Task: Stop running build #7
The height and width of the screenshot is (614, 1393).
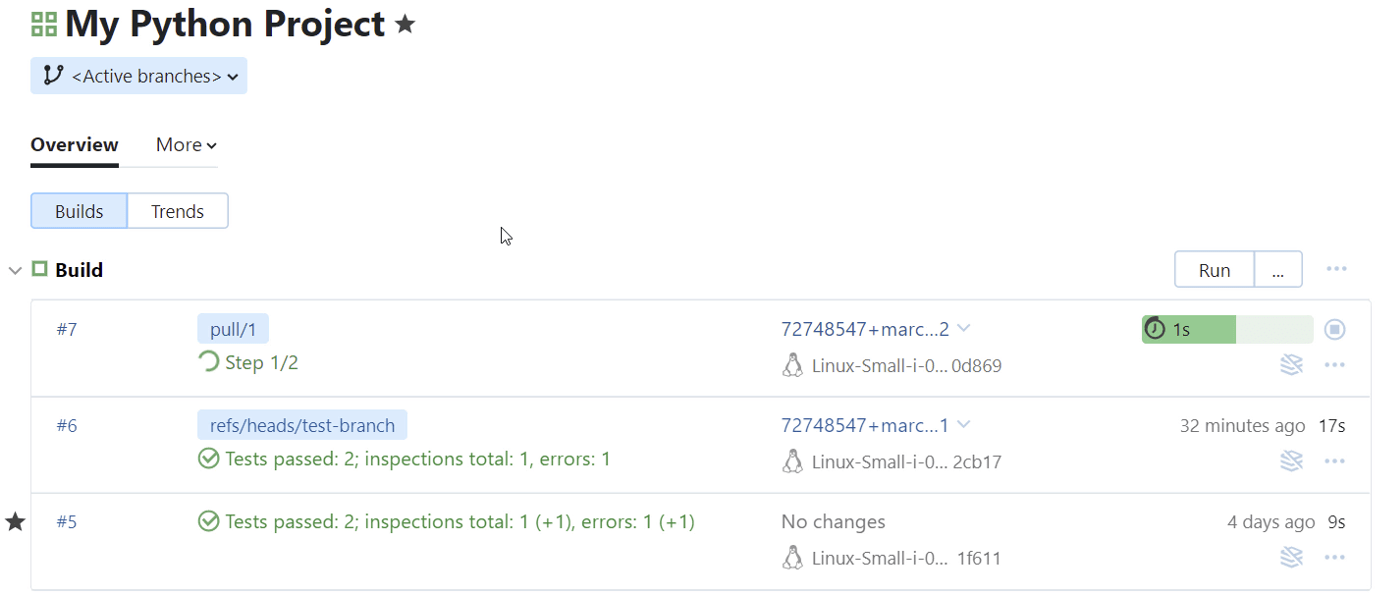Action: [x=1335, y=329]
